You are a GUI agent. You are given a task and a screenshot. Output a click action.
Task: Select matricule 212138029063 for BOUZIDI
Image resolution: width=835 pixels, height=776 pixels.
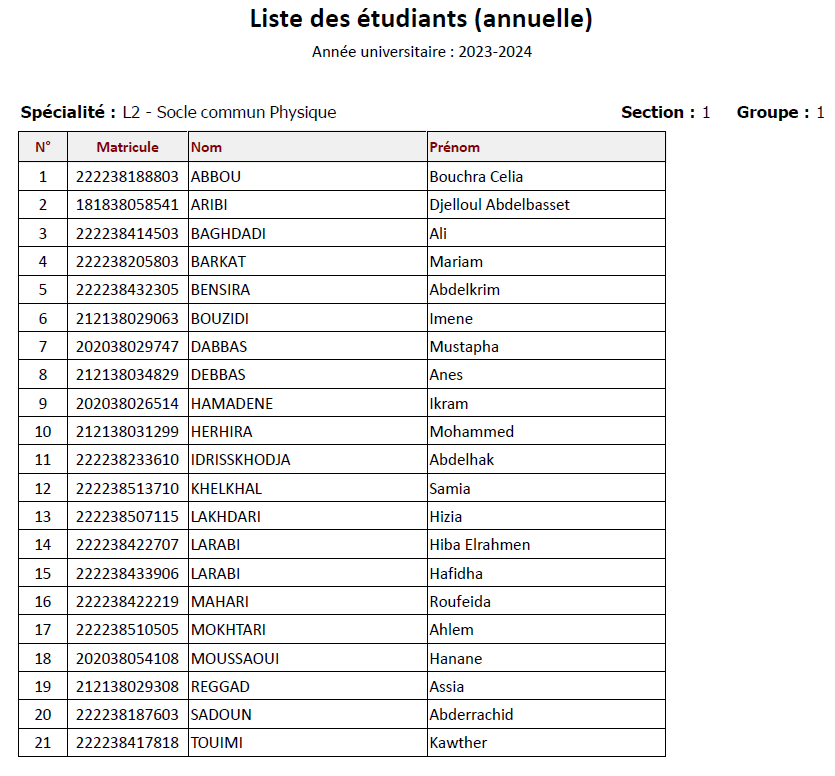click(x=127, y=319)
